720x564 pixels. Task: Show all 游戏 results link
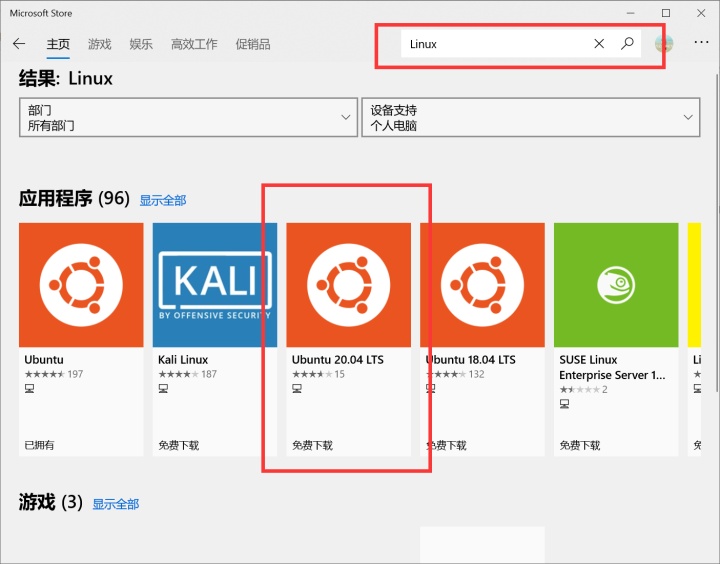[x=116, y=504]
